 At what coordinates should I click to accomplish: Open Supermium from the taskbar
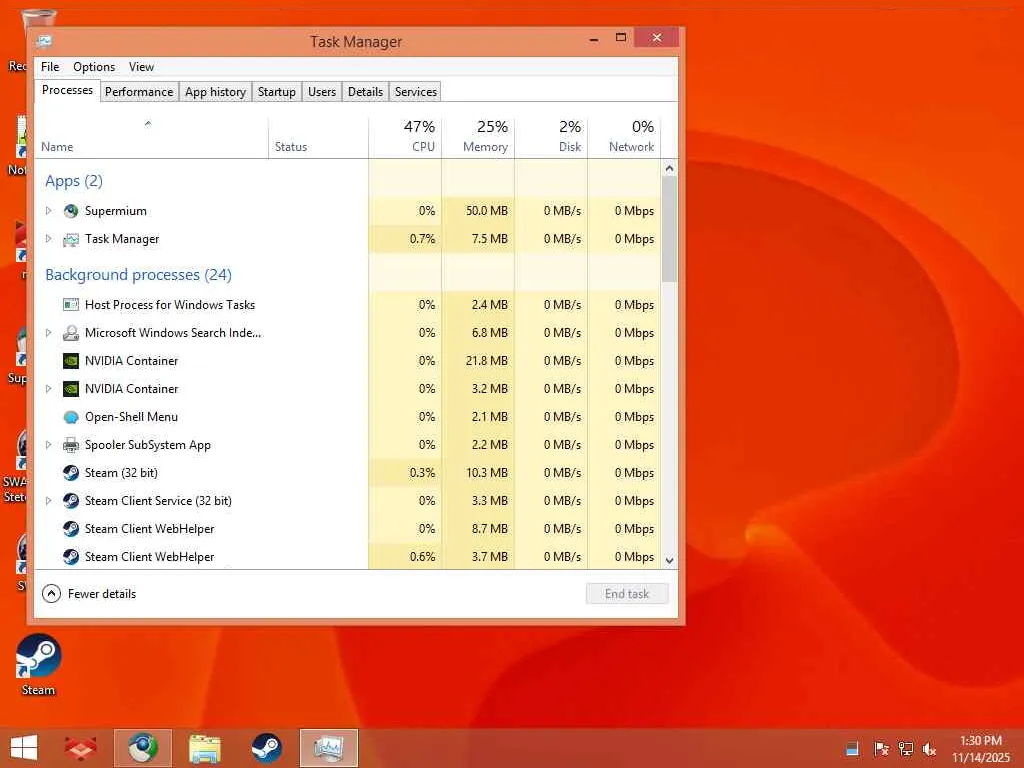point(142,748)
